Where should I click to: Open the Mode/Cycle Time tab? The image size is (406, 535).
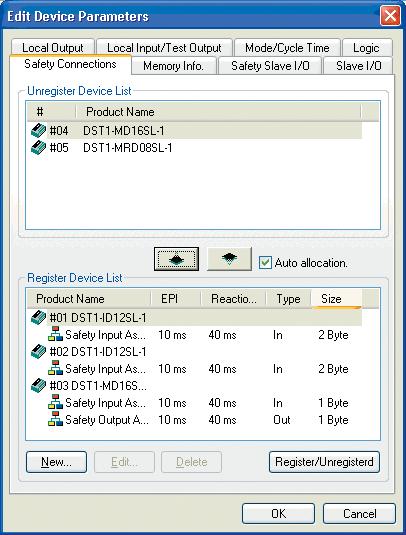(x=287, y=47)
